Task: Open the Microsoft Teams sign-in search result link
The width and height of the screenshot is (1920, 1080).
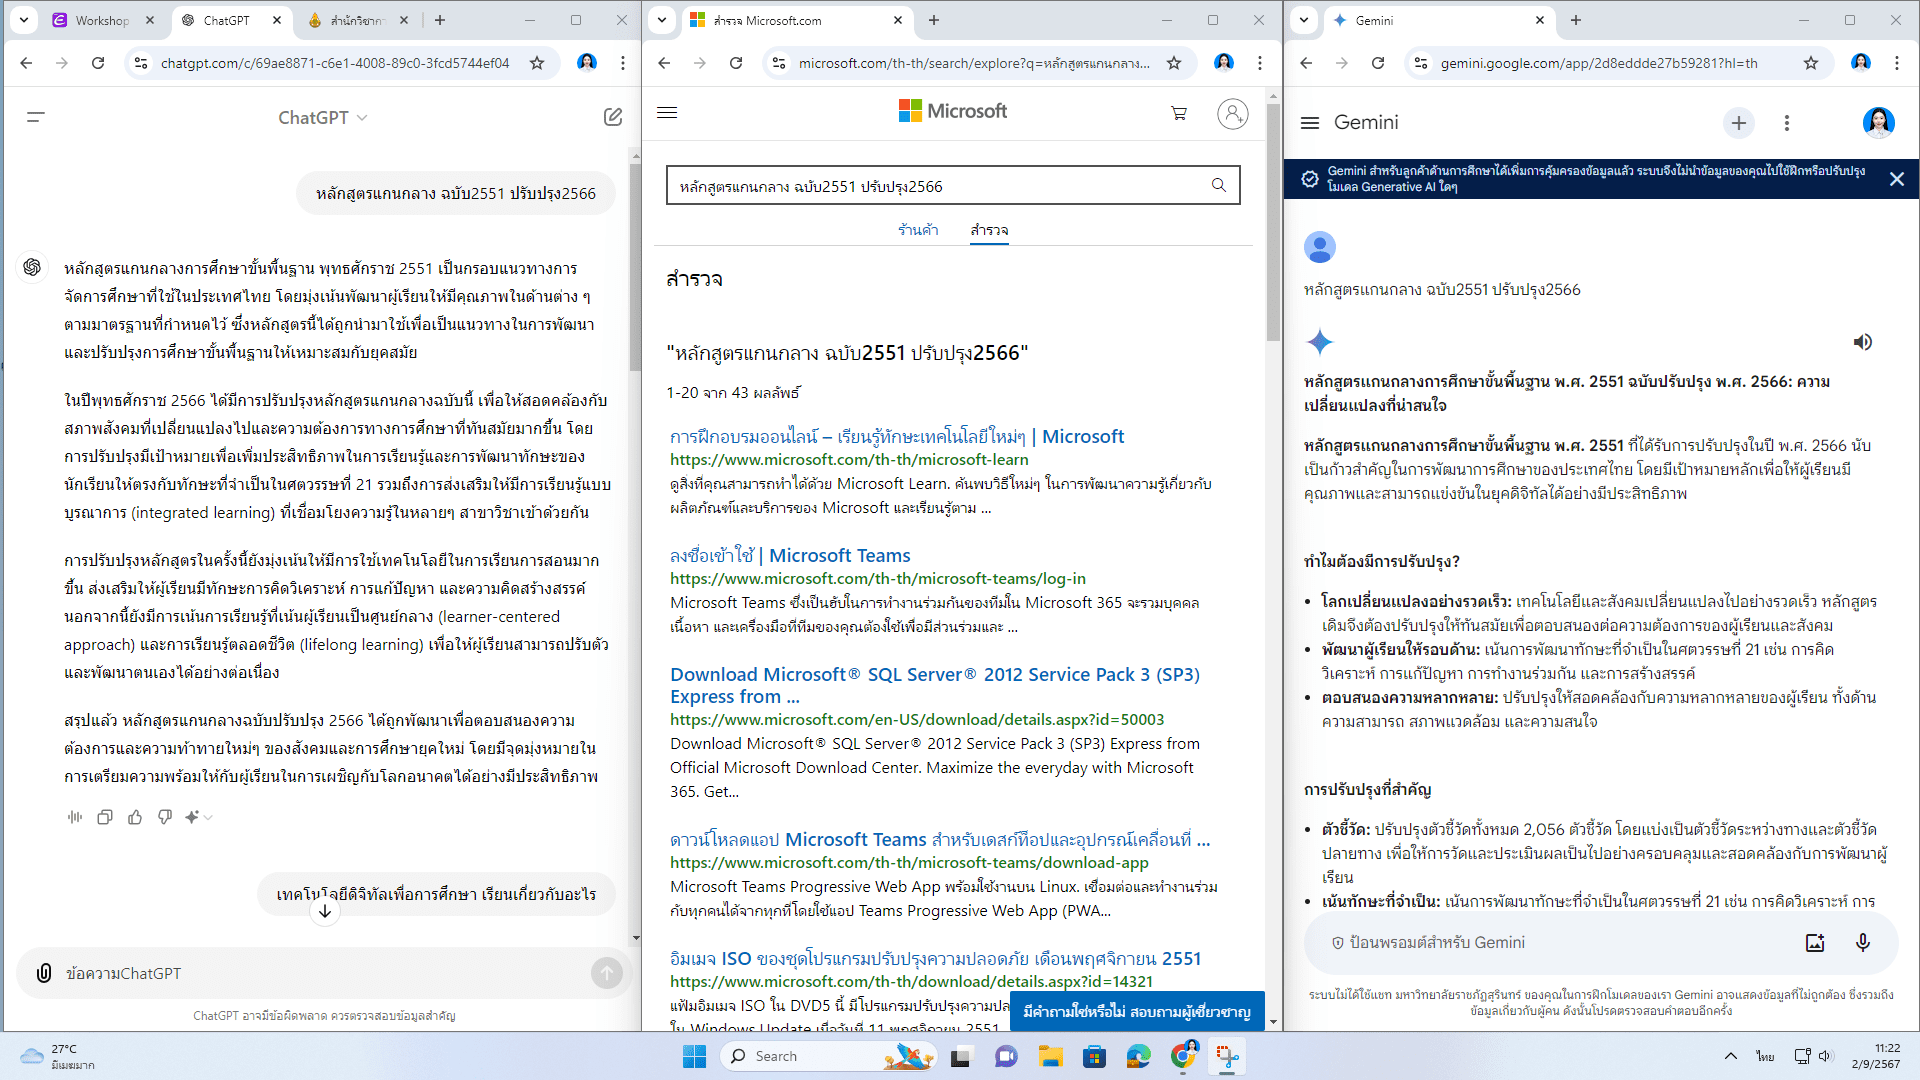Action: click(790, 555)
